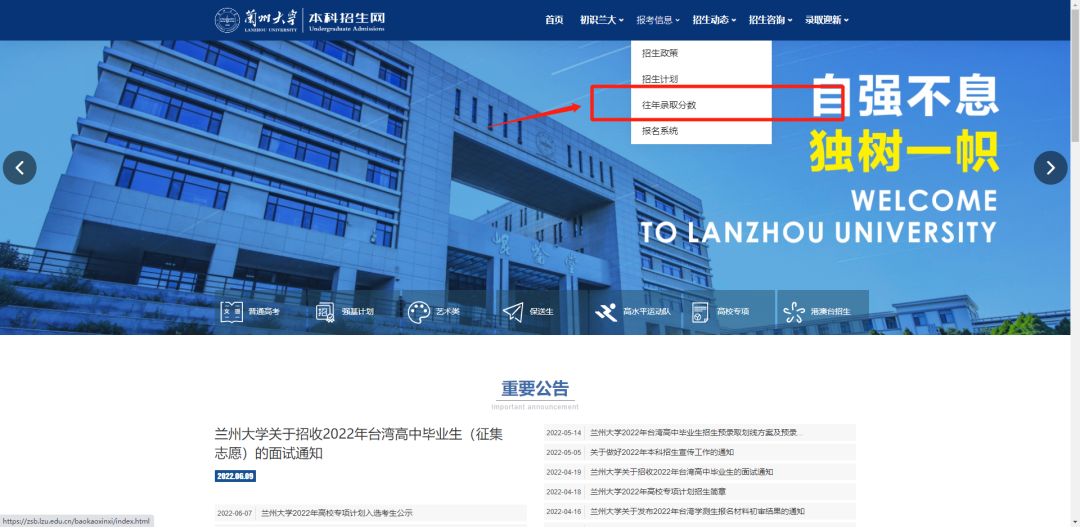
Task: Go to next banner slide
Action: 1050,167
